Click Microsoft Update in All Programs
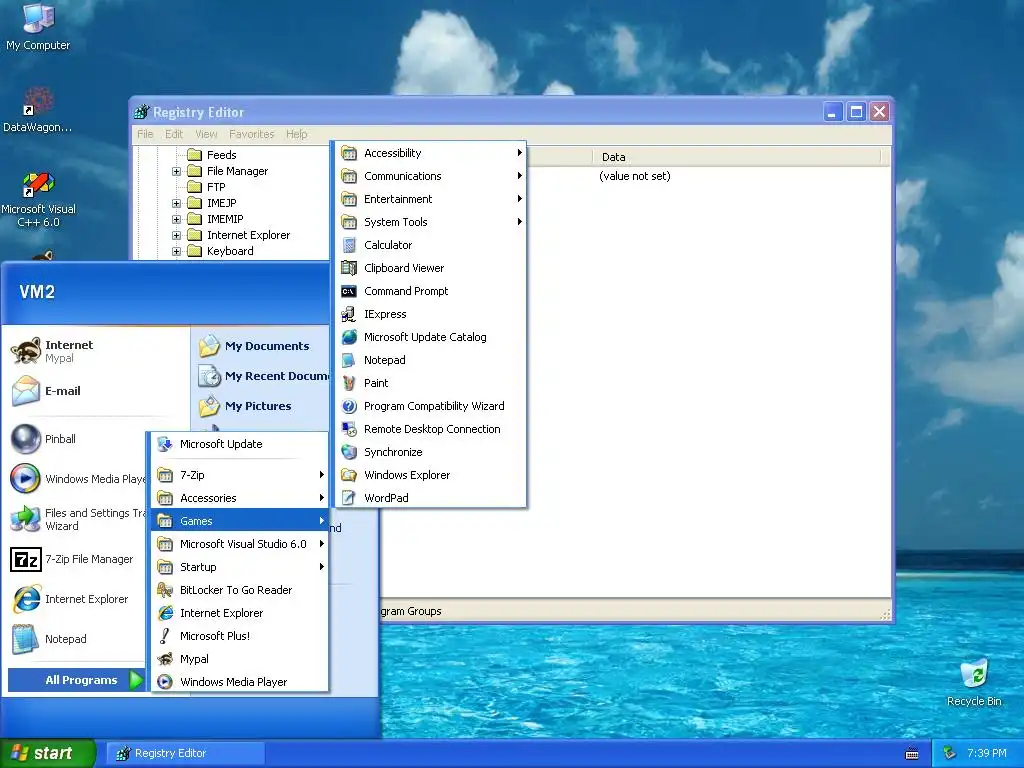 pos(240,444)
